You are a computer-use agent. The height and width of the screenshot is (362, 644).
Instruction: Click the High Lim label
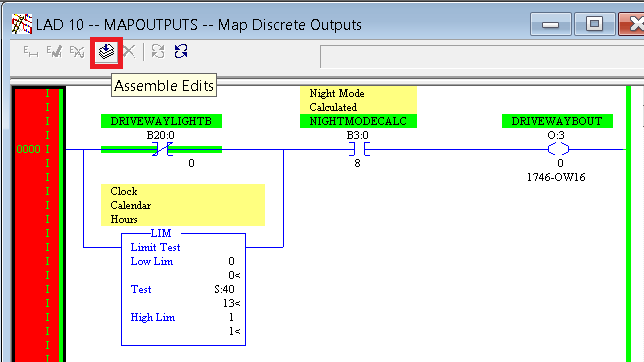pos(152,317)
